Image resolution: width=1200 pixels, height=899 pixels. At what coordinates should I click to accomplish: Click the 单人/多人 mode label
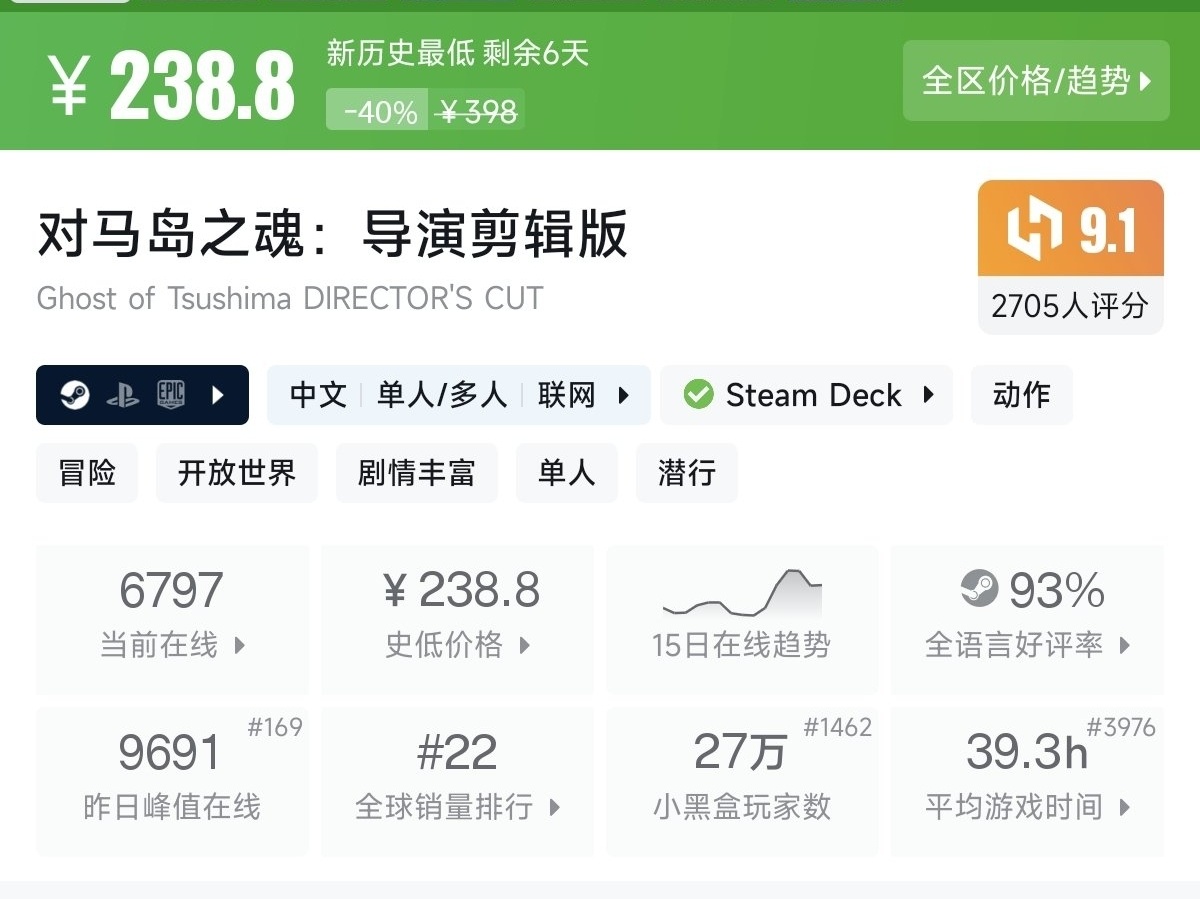pos(442,395)
